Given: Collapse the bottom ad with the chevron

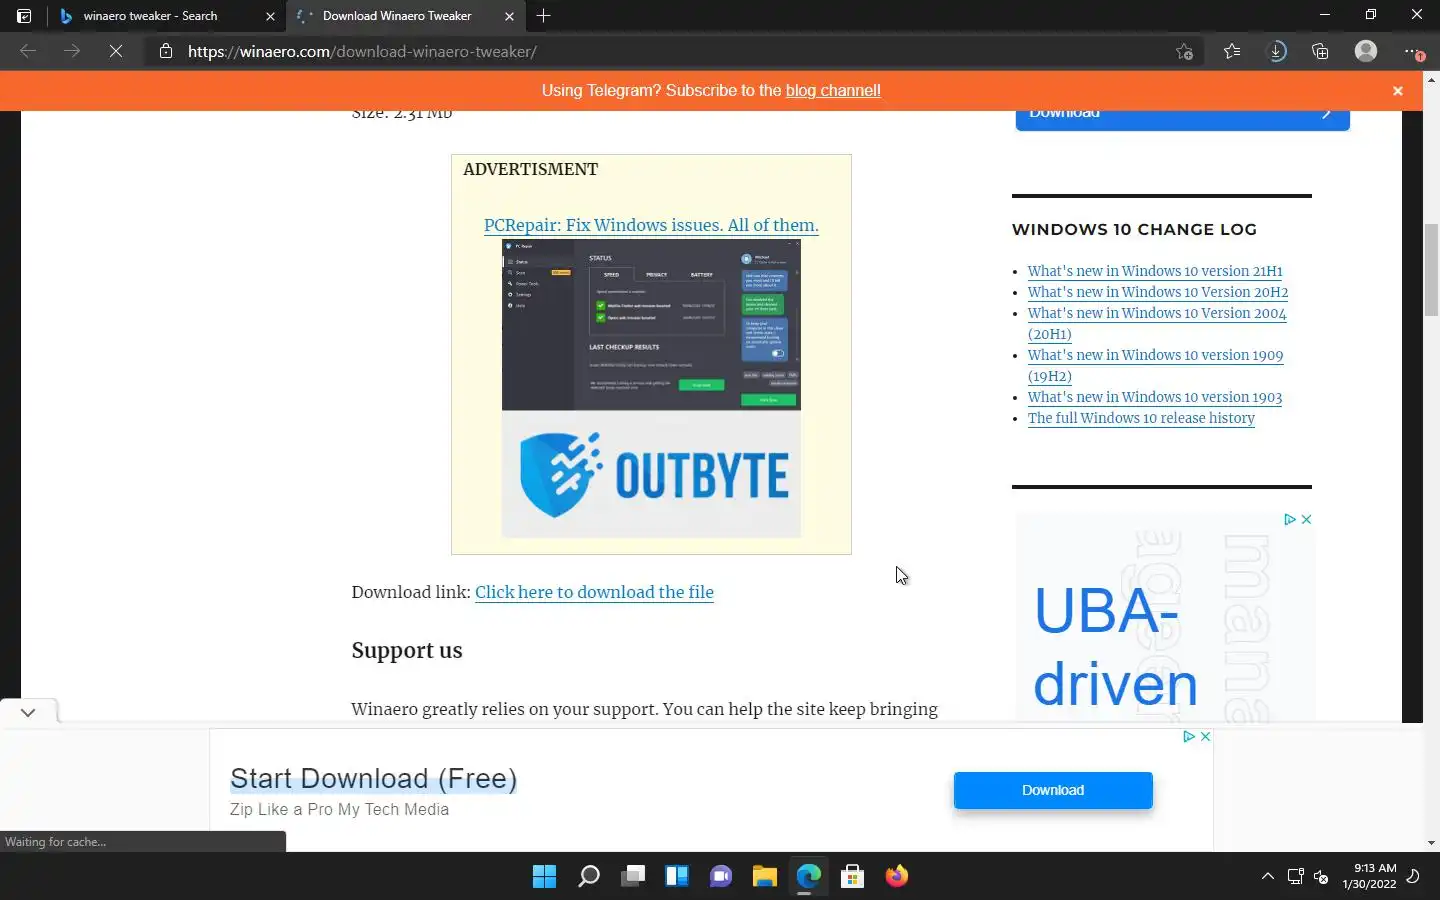Looking at the screenshot, I should pyautogui.click(x=28, y=712).
